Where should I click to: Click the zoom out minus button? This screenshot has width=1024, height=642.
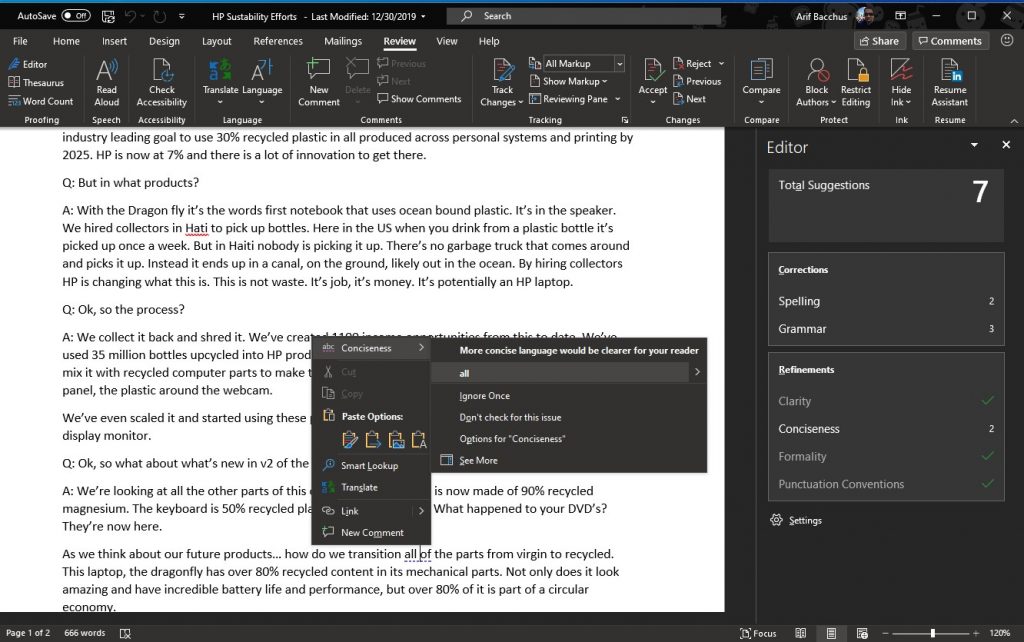(x=886, y=633)
